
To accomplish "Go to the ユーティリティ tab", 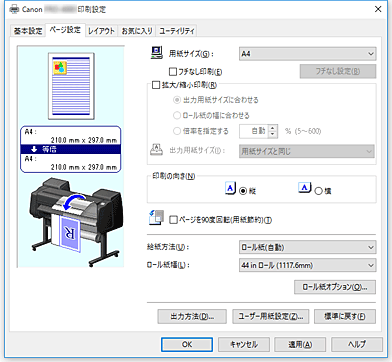I will (x=176, y=31).
